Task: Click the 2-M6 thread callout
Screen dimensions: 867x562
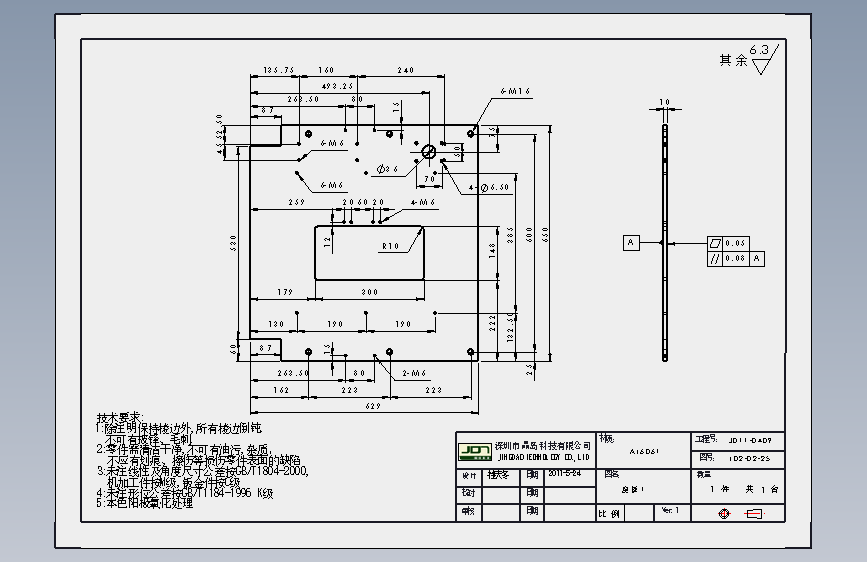Action: [414, 373]
